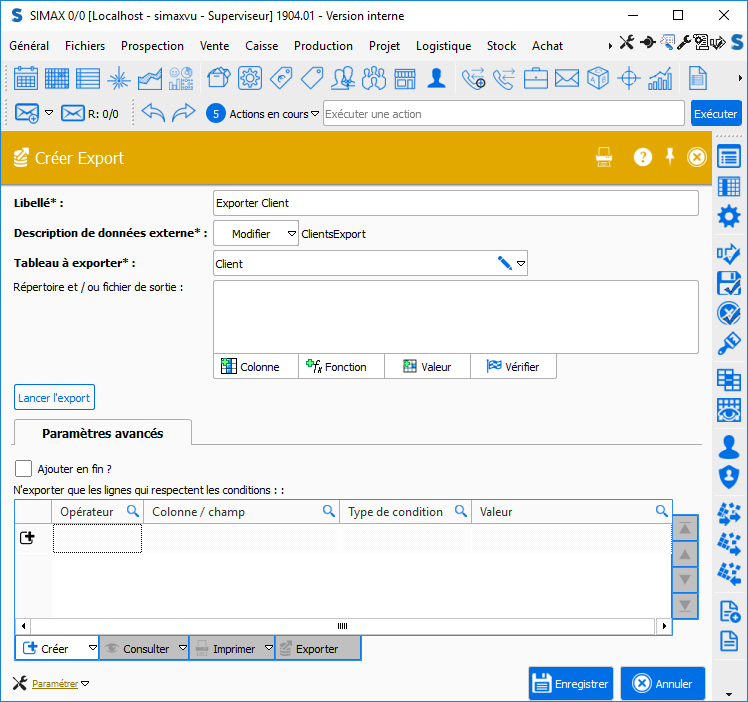Click the undo arrow in the actions bar
Viewport: 748px width, 702px height.
152,113
